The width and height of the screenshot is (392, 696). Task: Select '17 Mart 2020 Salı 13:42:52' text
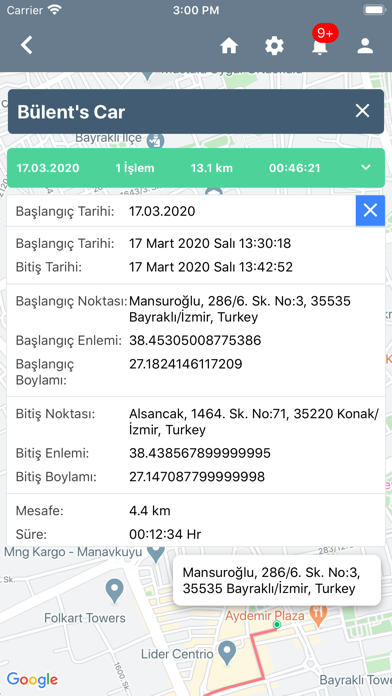(211, 267)
